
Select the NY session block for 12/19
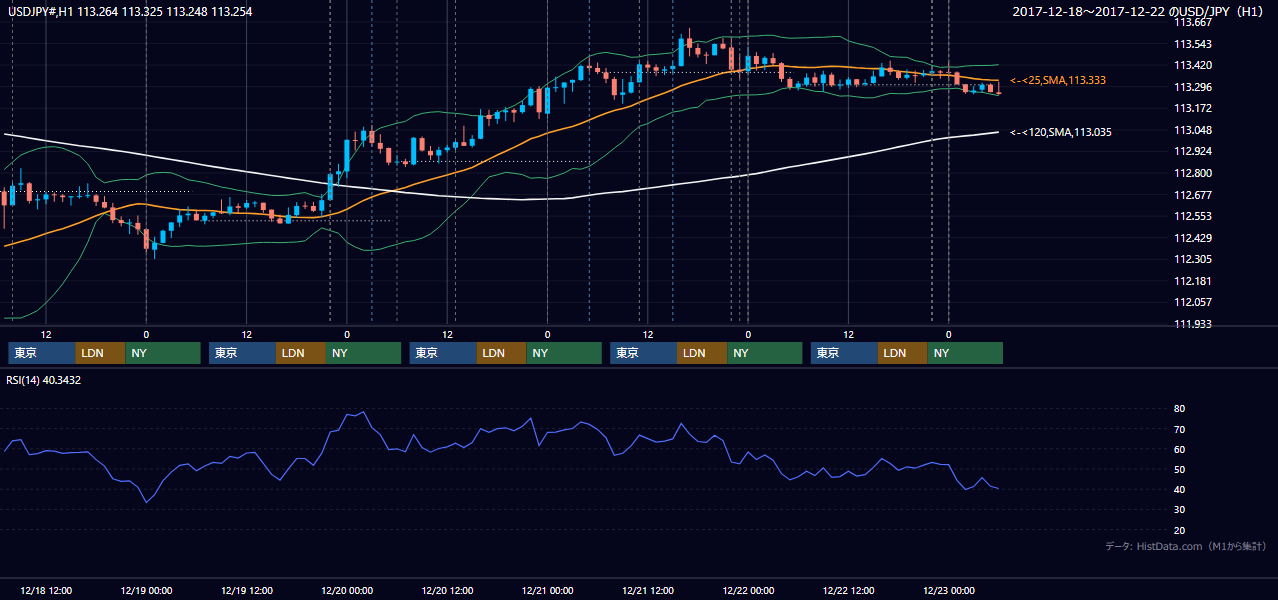click(x=364, y=353)
